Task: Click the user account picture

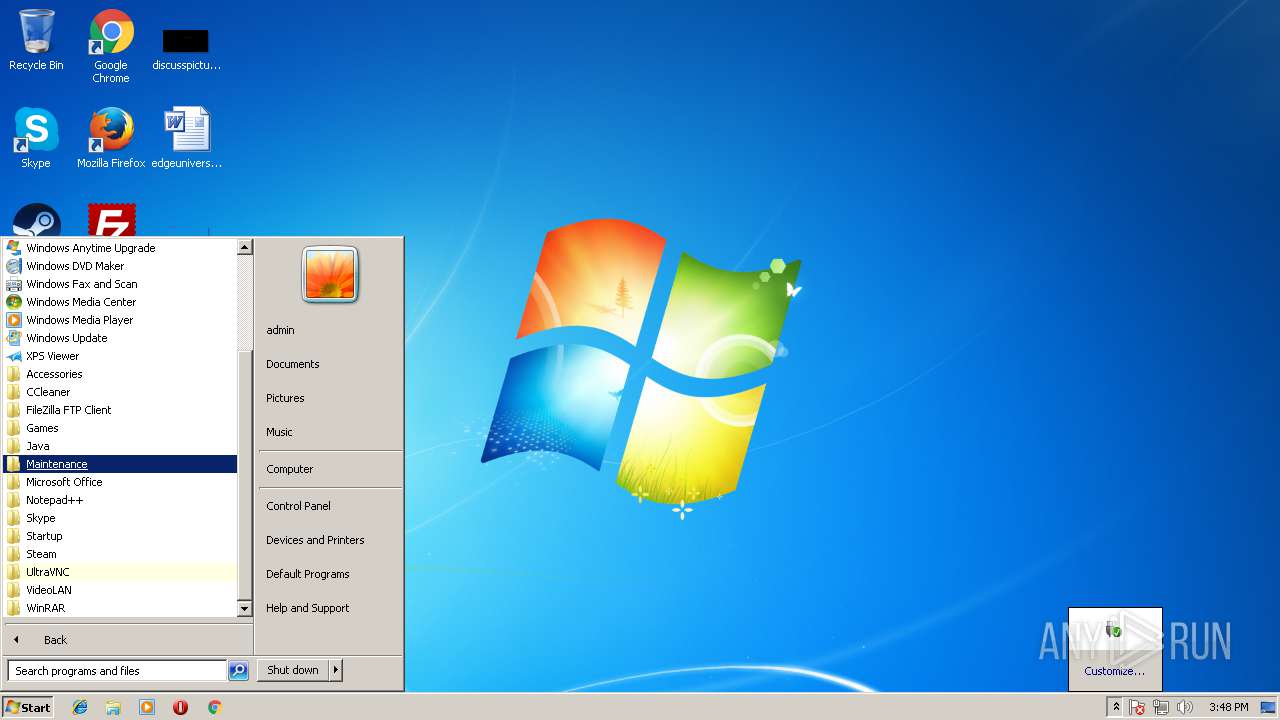Action: click(330, 275)
